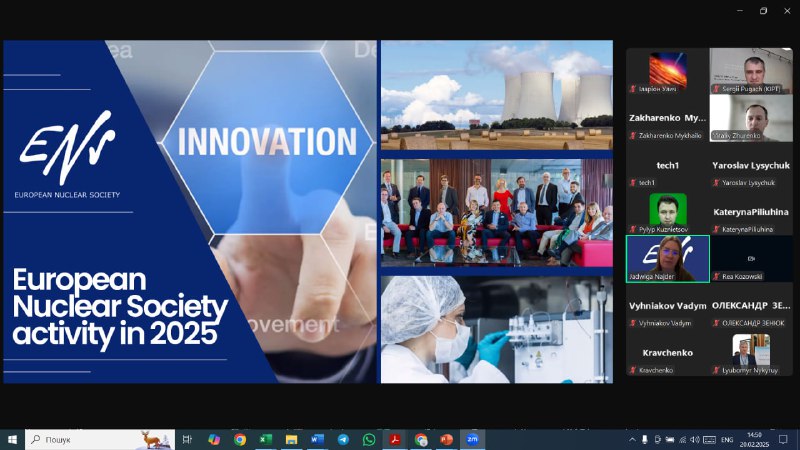The width and height of the screenshot is (800, 450).
Task: Select the Rea Kozowski participant tile
Action: [x=751, y=259]
